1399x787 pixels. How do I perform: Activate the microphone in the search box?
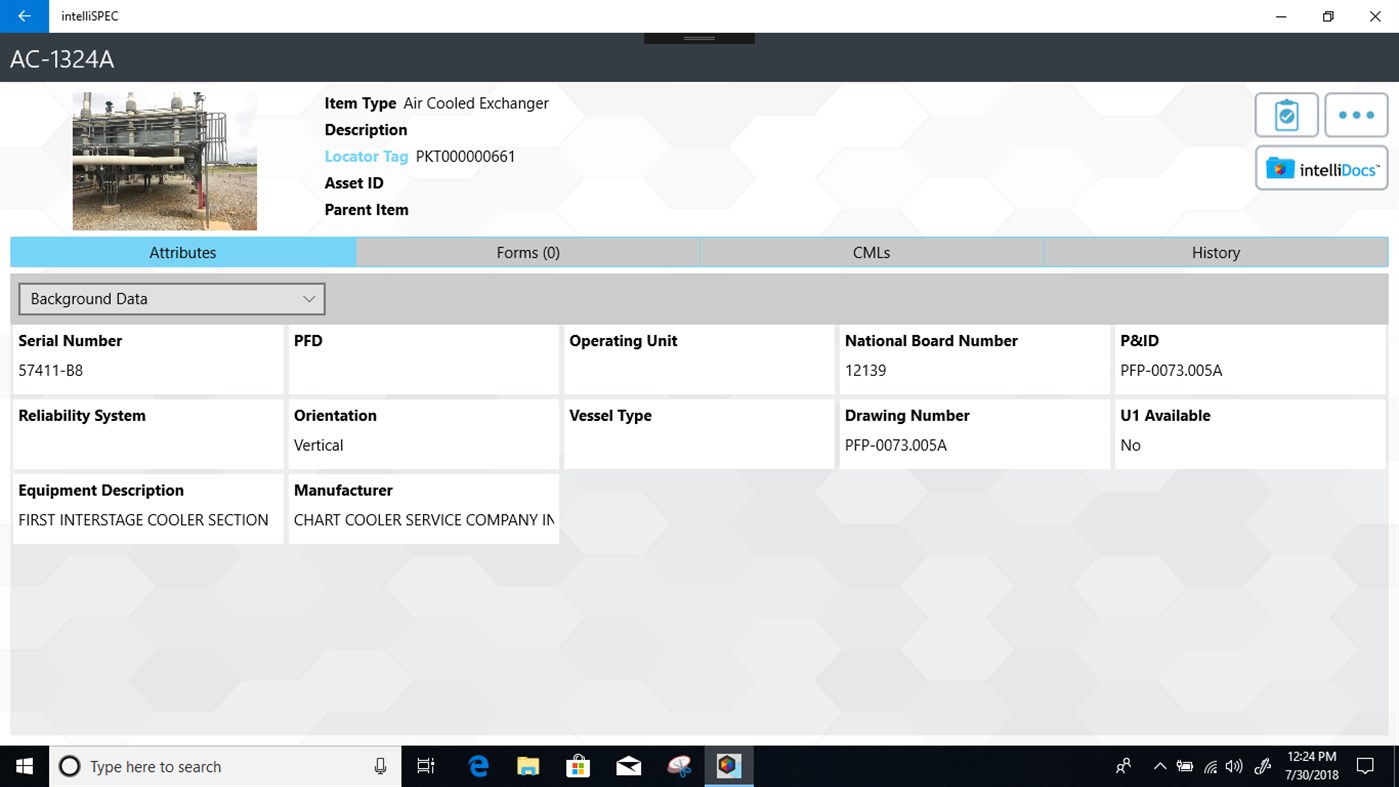click(x=380, y=766)
